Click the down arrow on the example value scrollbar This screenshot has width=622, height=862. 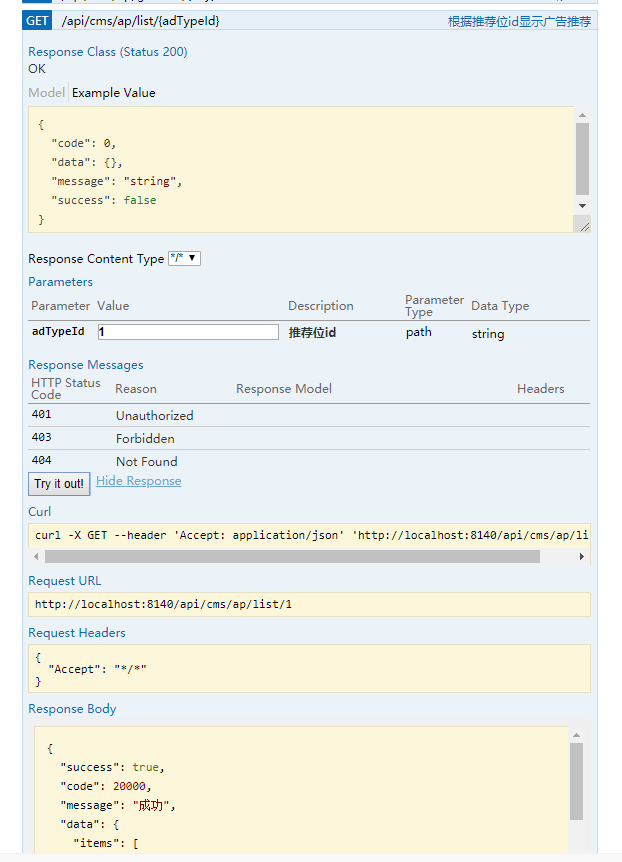click(x=580, y=206)
